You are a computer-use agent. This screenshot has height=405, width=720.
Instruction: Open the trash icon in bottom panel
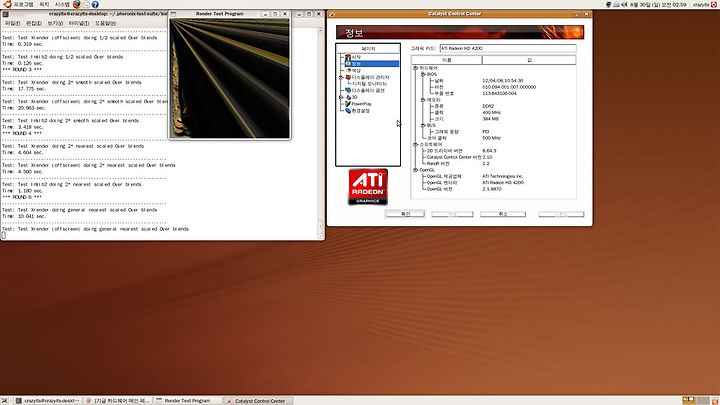point(715,401)
